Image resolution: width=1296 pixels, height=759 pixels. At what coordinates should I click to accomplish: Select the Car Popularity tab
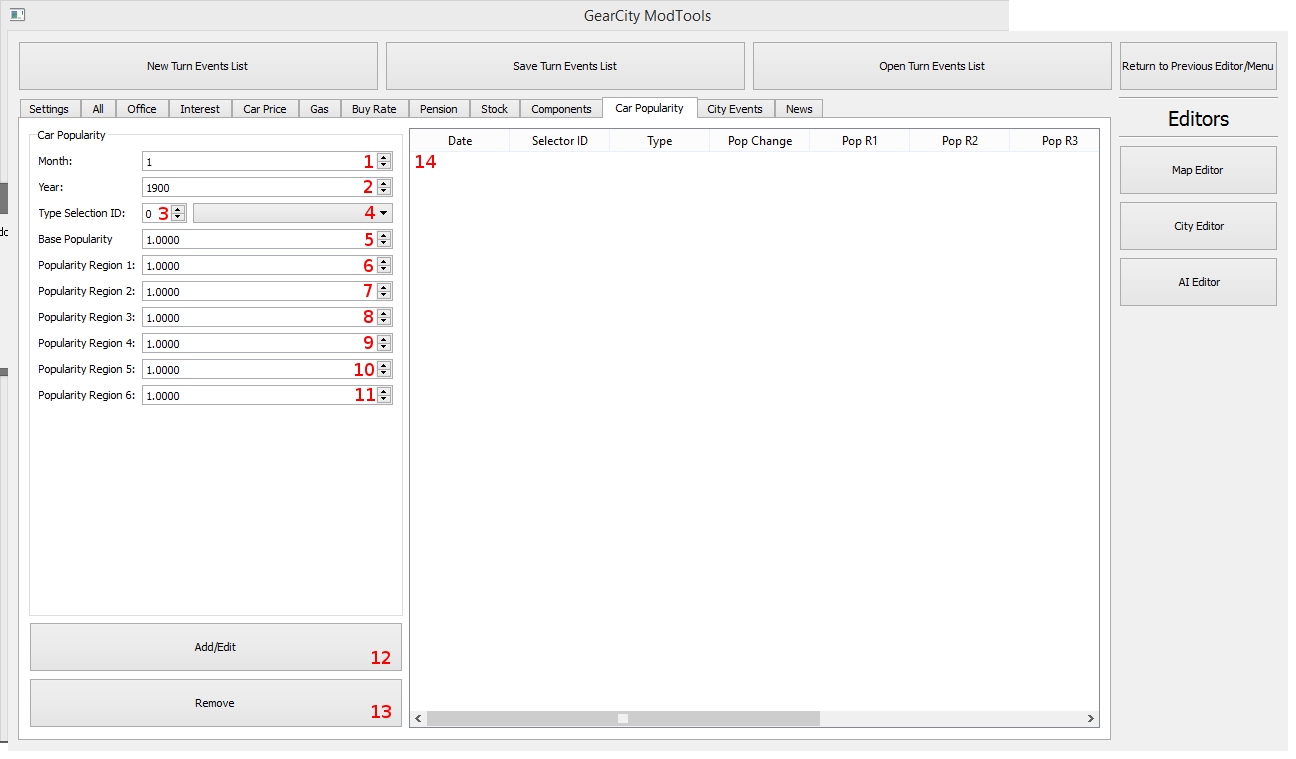[650, 108]
